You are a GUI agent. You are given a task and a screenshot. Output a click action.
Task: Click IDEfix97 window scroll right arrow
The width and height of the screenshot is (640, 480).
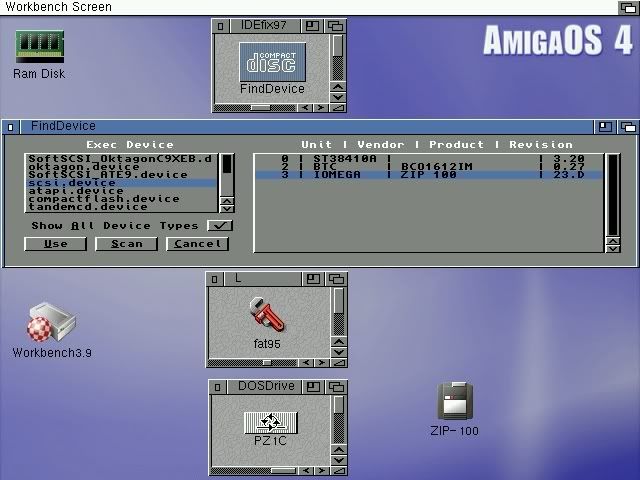[321, 108]
